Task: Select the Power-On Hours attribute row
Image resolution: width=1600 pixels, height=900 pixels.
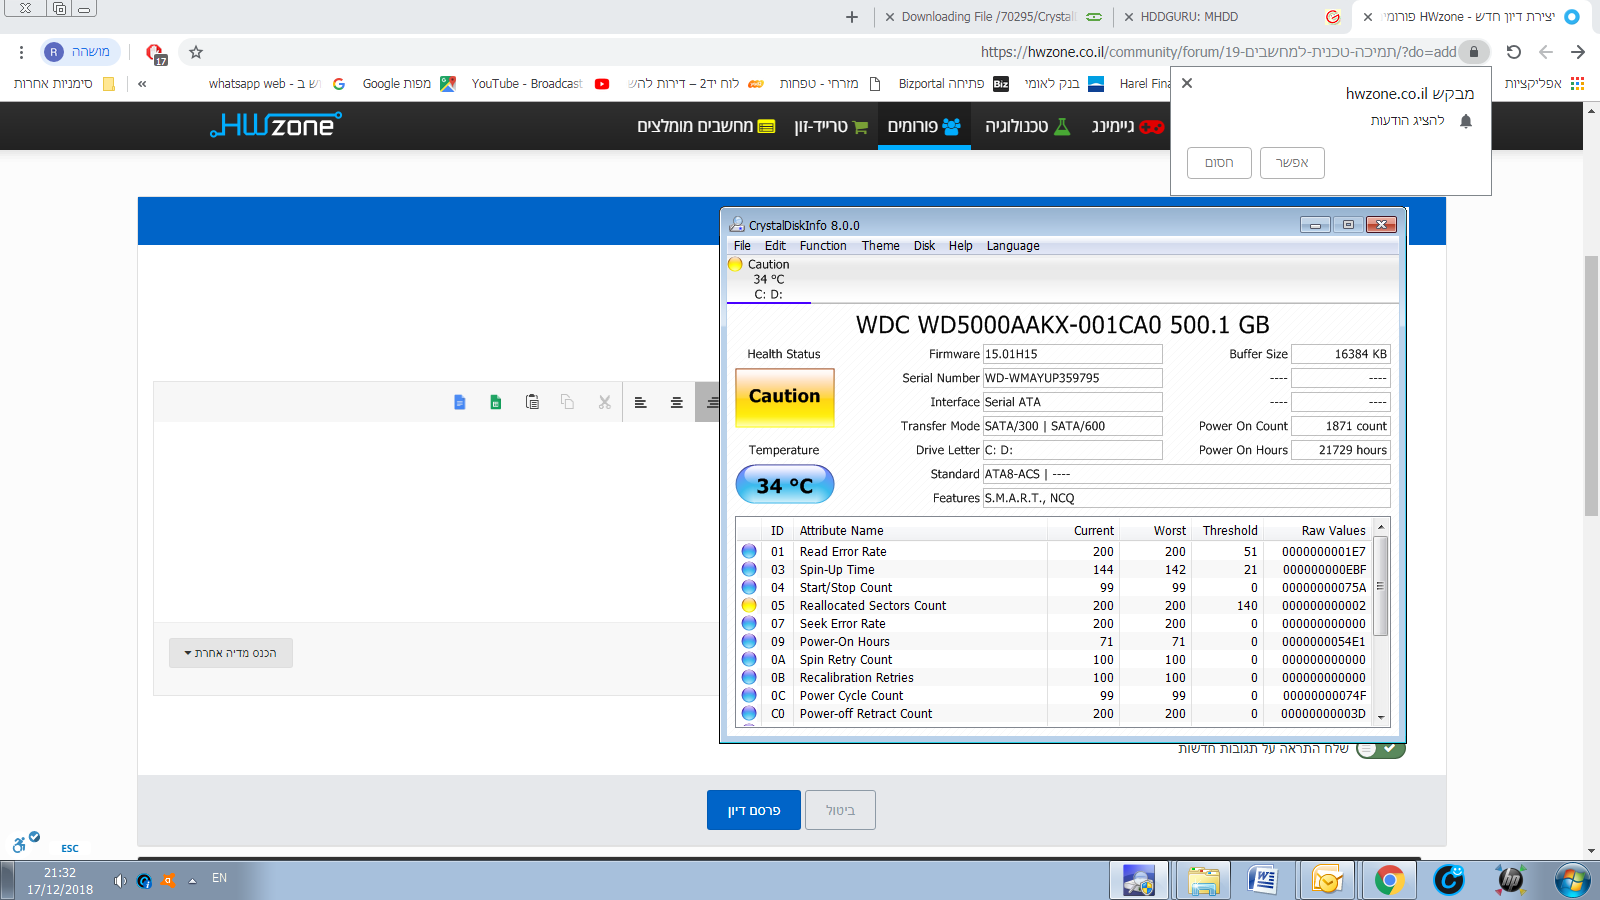Action: (1055, 642)
